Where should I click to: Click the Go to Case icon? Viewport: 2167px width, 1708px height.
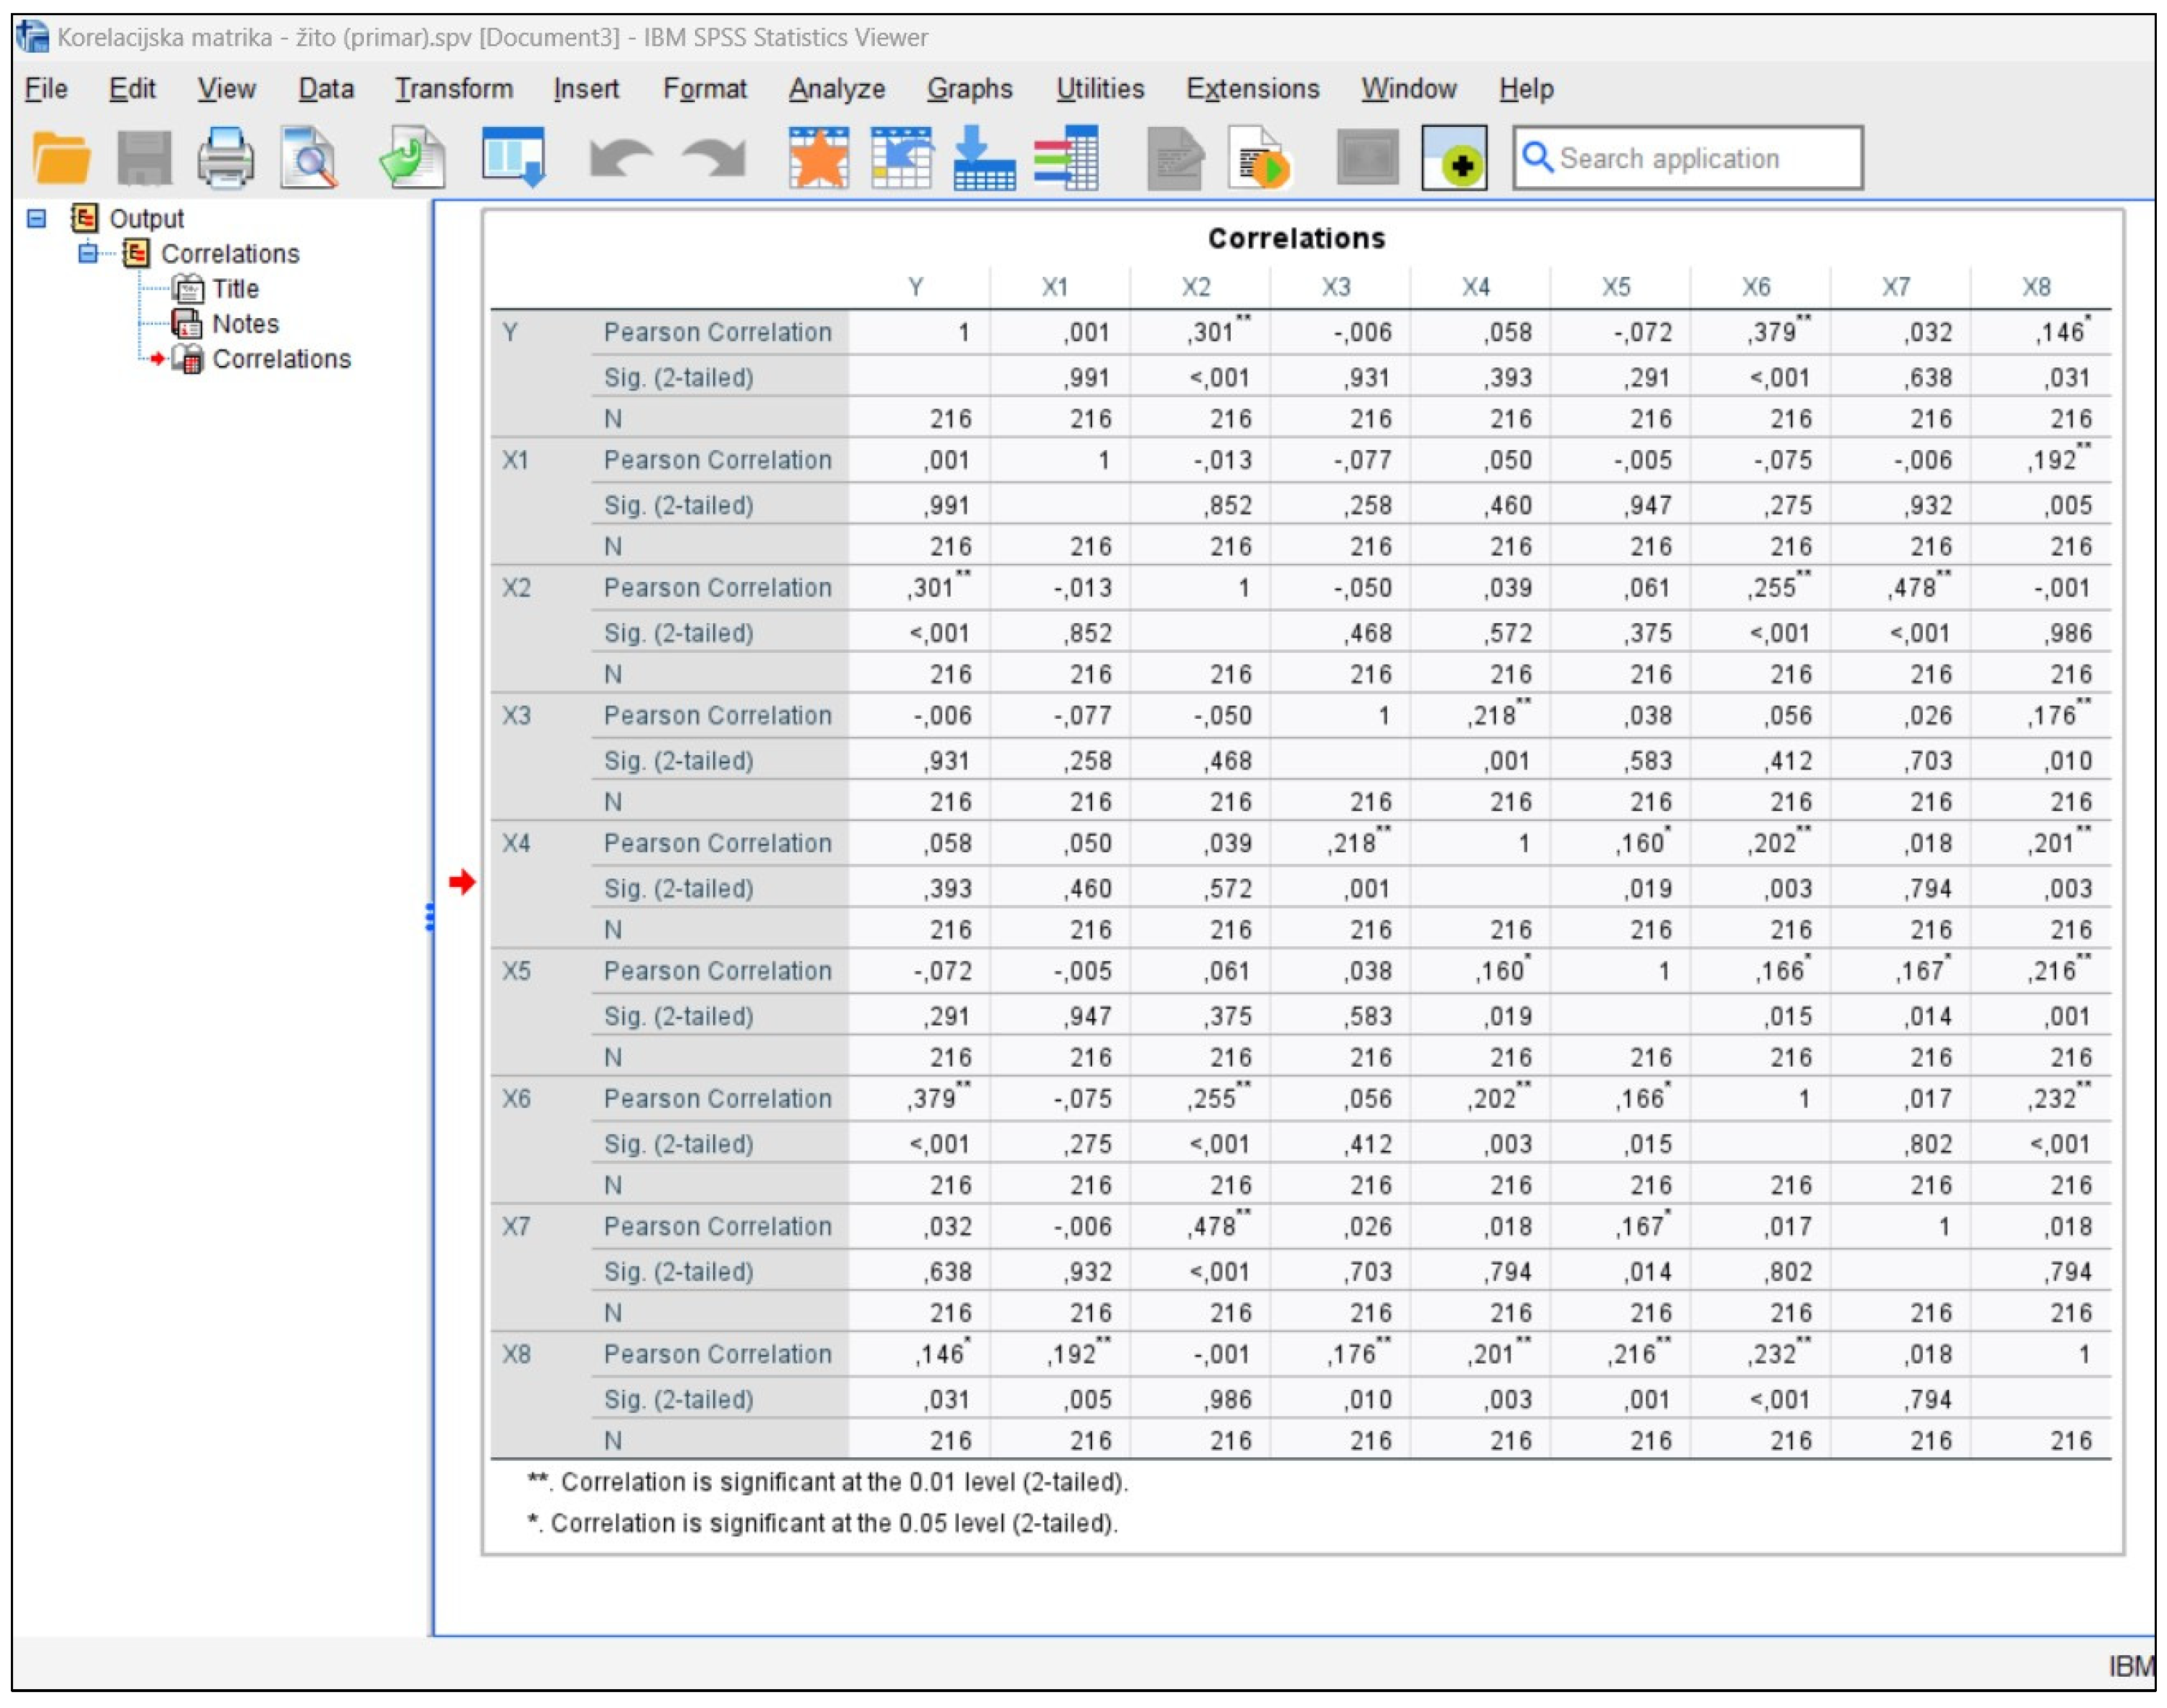click(901, 158)
